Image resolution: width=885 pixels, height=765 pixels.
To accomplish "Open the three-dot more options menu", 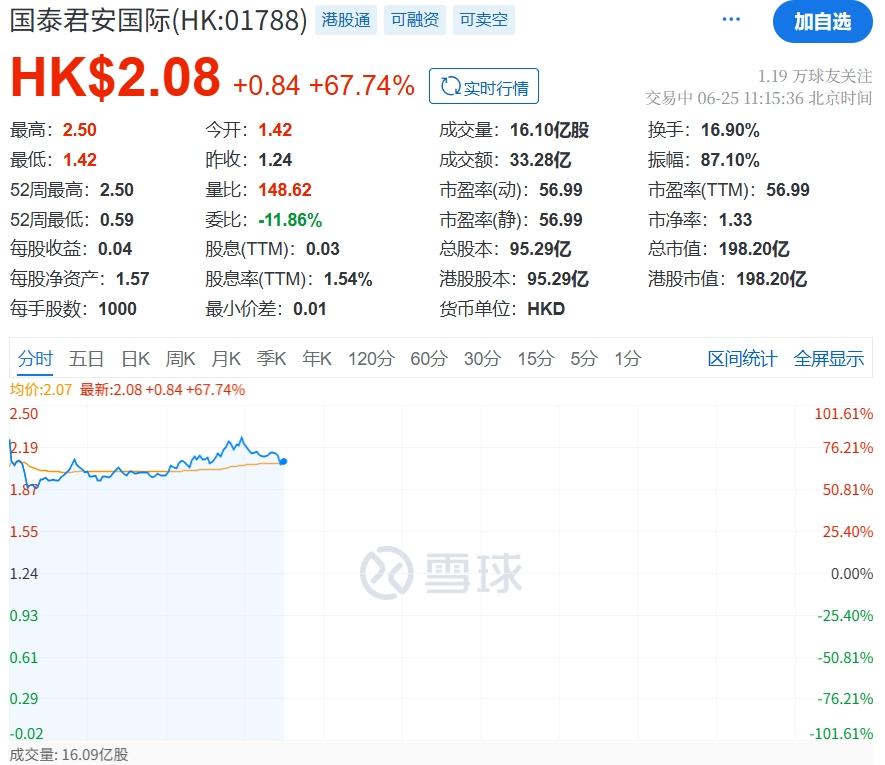I will click(731, 20).
